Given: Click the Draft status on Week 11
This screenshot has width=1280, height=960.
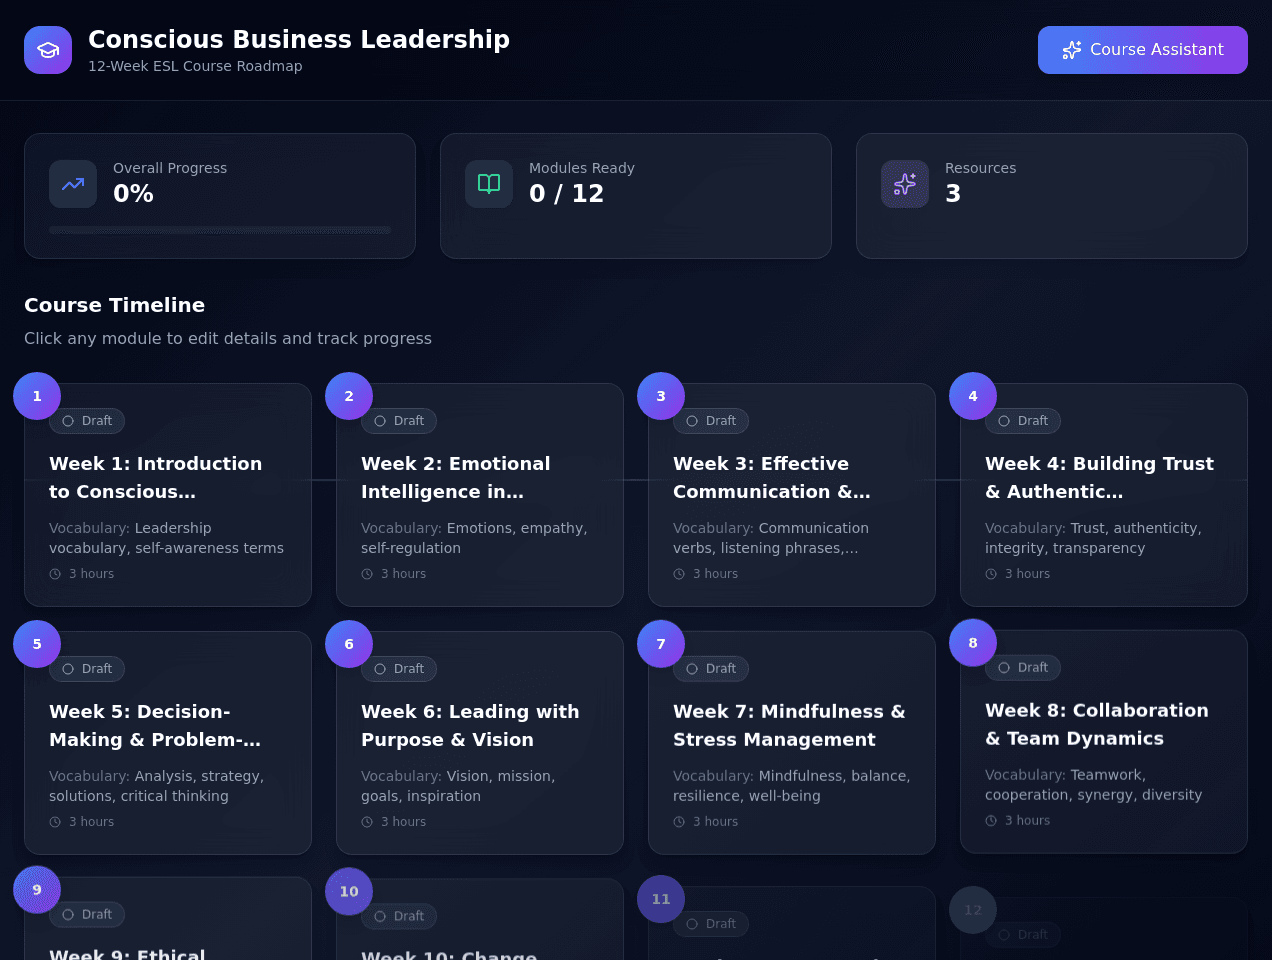Looking at the screenshot, I should (x=711, y=924).
